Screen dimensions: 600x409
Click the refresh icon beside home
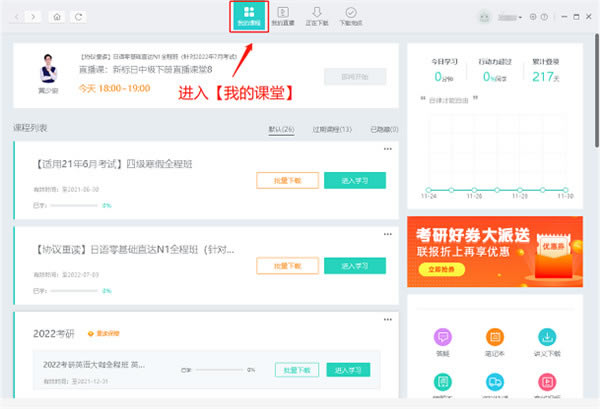(79, 17)
